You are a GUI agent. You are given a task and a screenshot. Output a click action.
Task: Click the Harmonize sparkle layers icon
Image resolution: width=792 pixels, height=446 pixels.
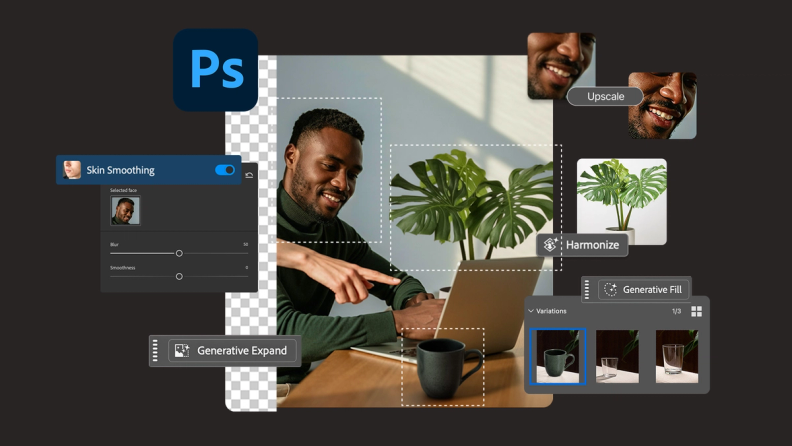point(550,244)
